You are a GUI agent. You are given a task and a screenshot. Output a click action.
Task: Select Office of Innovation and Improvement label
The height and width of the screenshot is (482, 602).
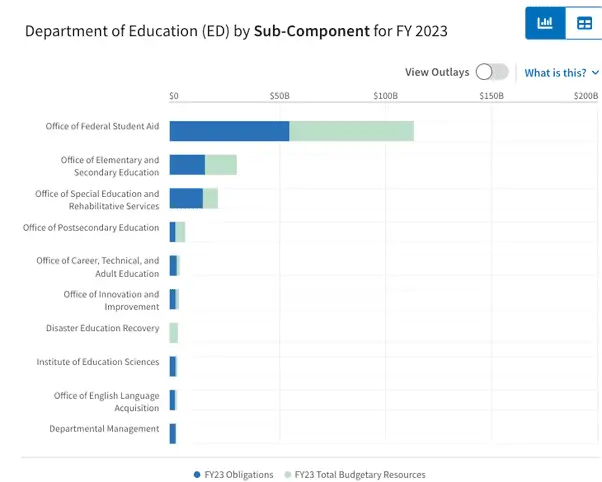point(111,301)
